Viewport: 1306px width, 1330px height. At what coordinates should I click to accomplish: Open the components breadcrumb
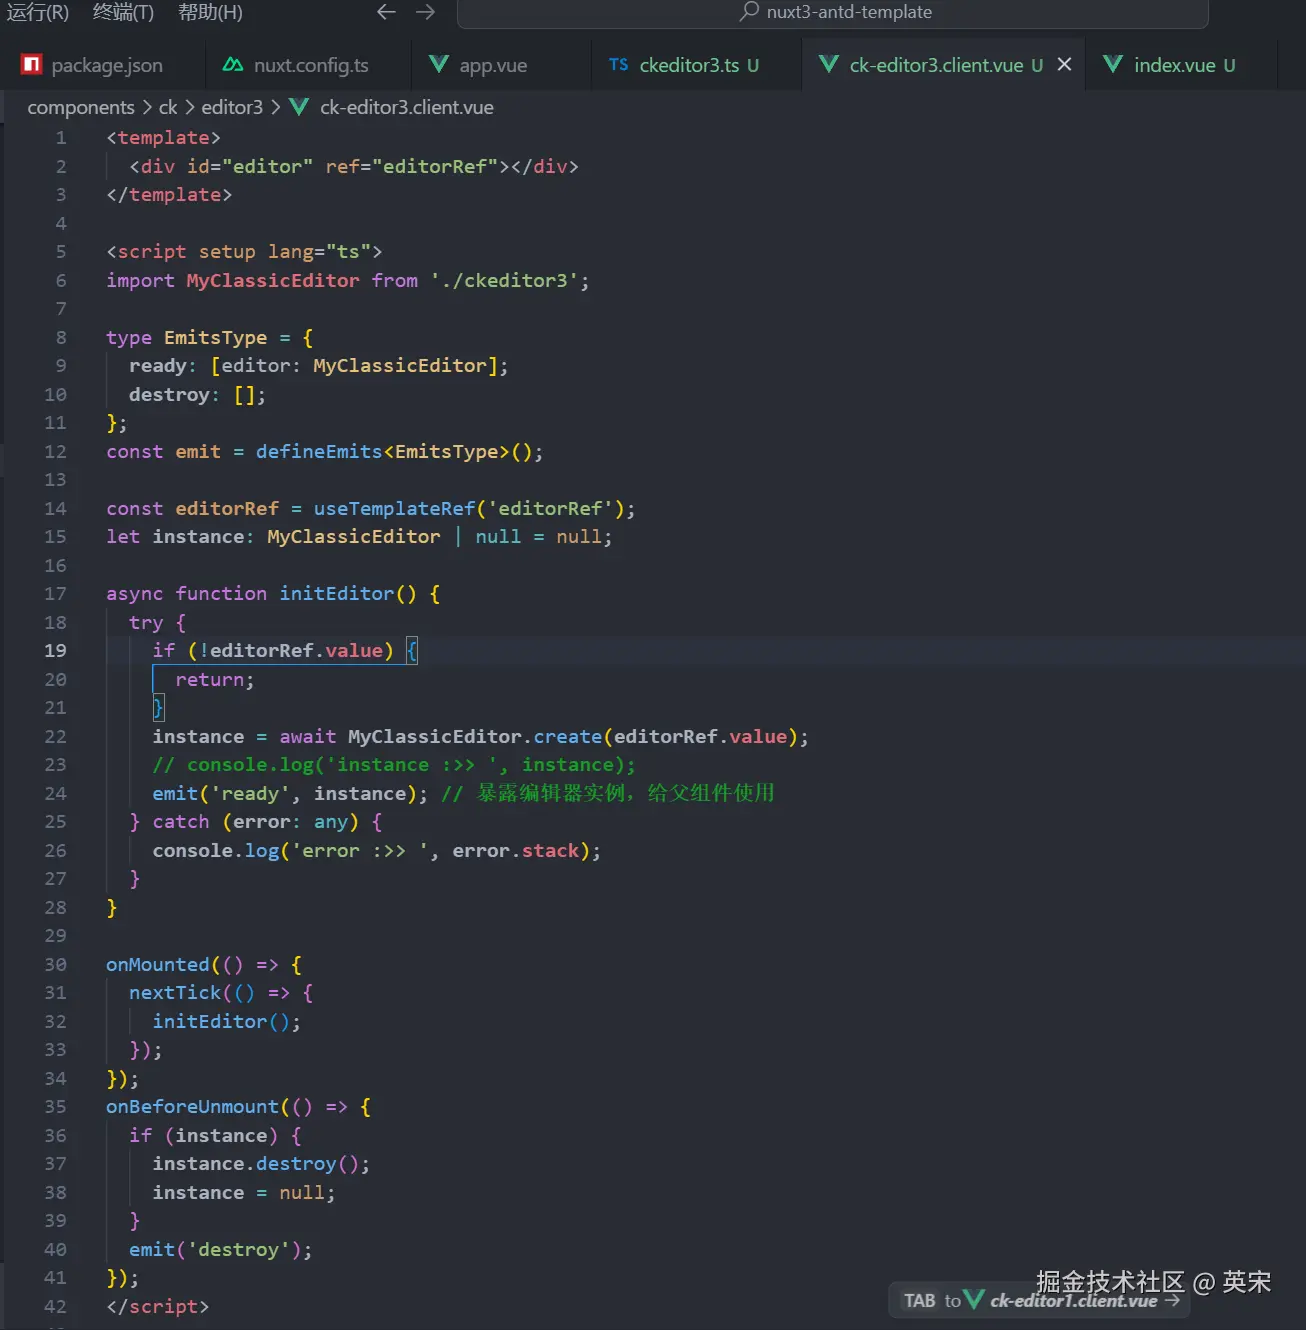click(x=81, y=107)
